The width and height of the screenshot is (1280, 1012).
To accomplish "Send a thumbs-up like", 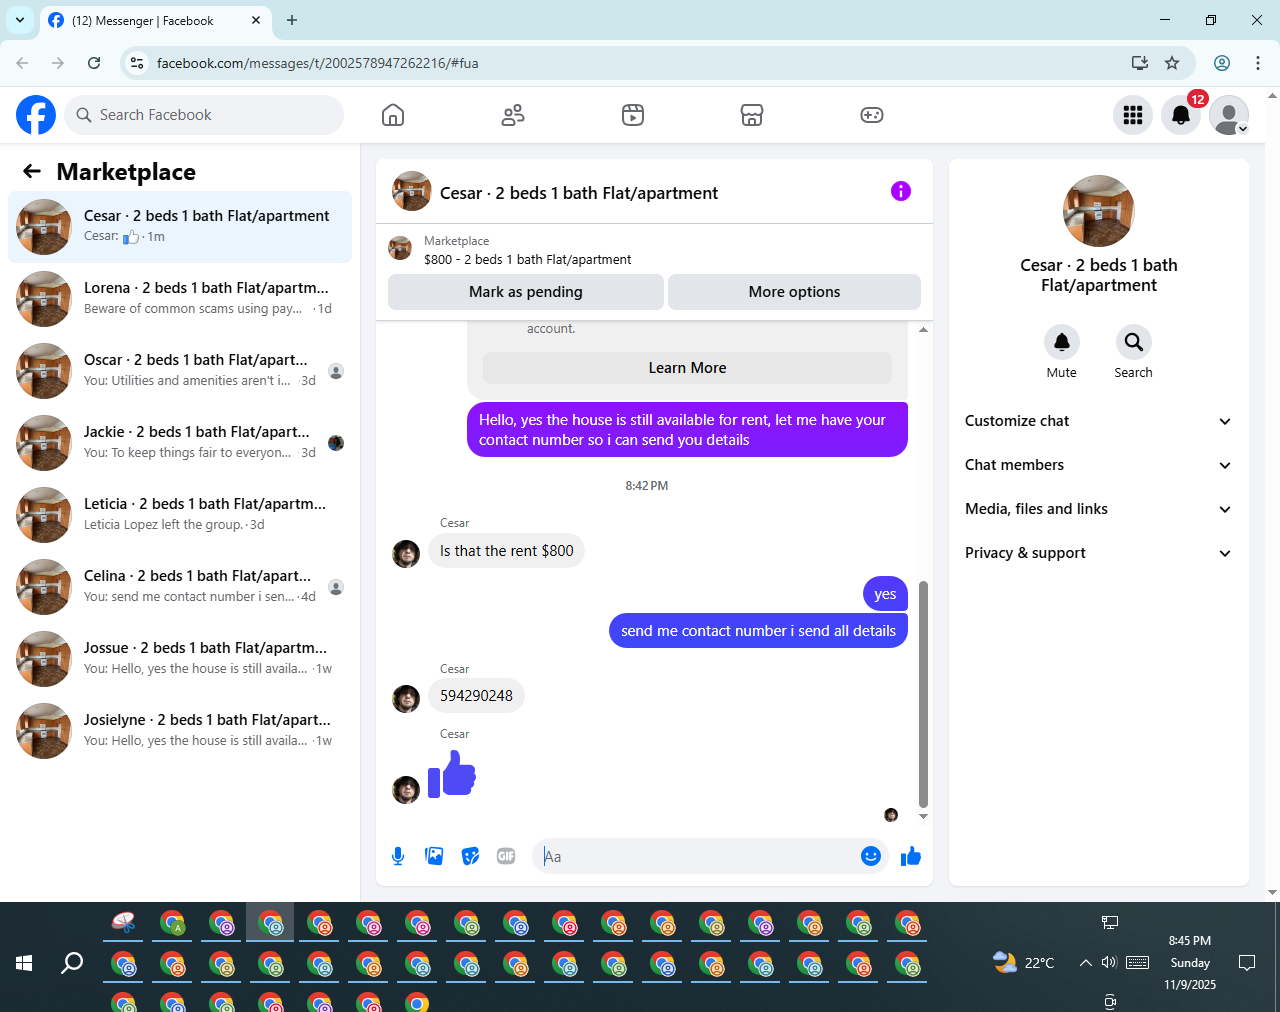I will [911, 856].
